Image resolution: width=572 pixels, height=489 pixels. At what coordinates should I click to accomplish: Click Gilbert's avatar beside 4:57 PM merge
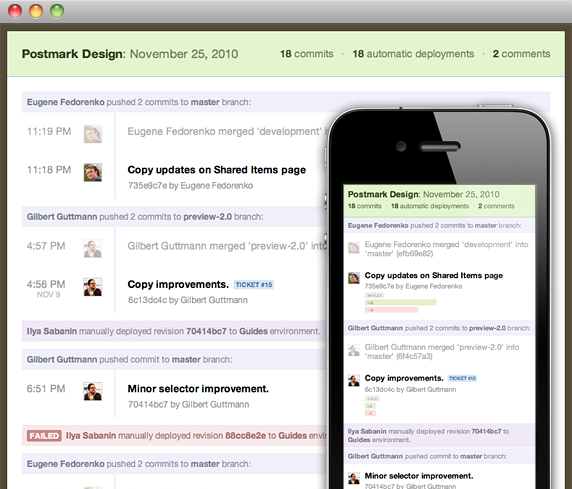click(x=93, y=249)
